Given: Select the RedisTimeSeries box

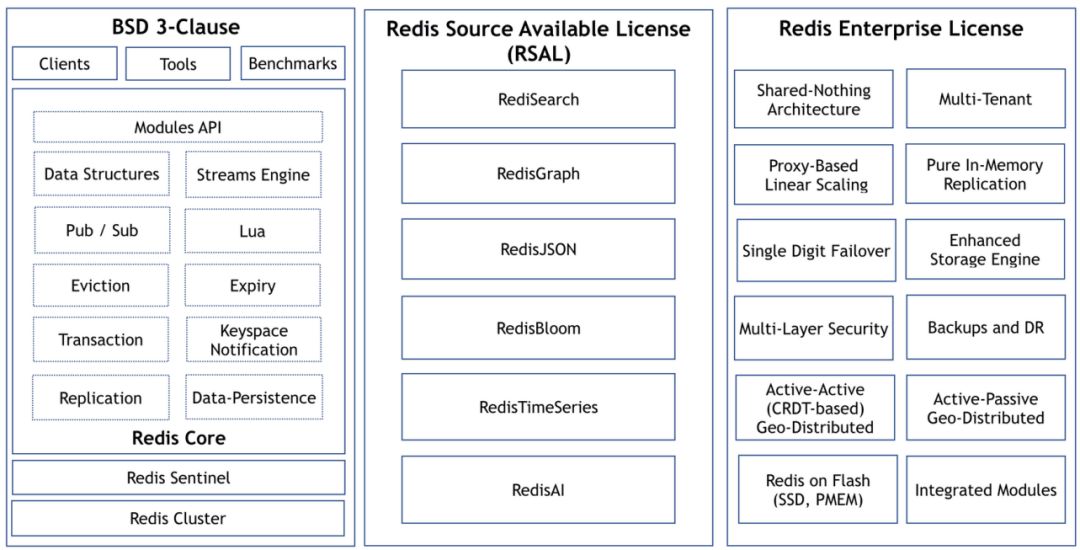Looking at the screenshot, I should [538, 407].
